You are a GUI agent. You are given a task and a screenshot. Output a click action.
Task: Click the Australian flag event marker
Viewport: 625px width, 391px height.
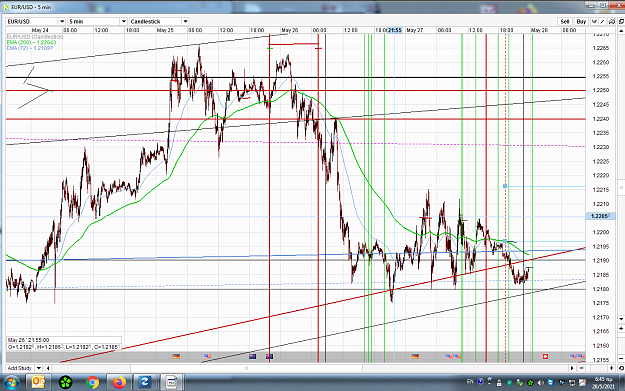(x=252, y=356)
